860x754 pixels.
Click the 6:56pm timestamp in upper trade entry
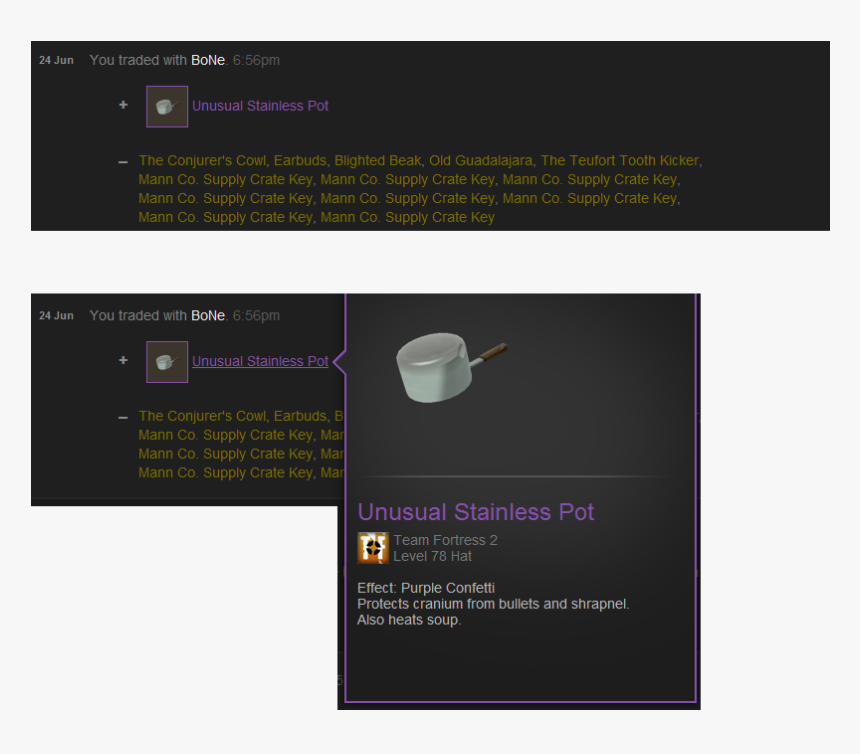[x=256, y=60]
